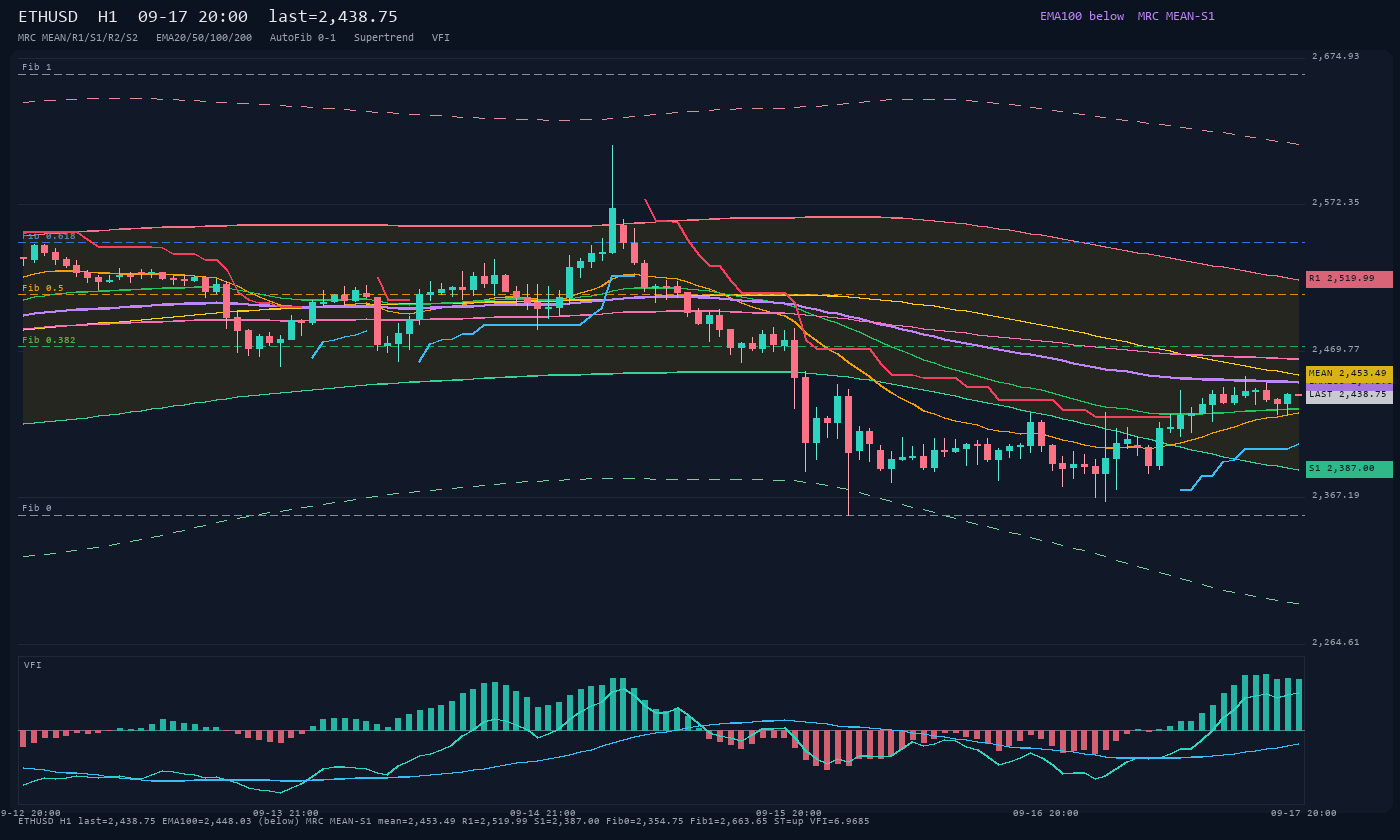Click the Fib 1 level label
The width and height of the screenshot is (1400, 840).
[x=37, y=67]
